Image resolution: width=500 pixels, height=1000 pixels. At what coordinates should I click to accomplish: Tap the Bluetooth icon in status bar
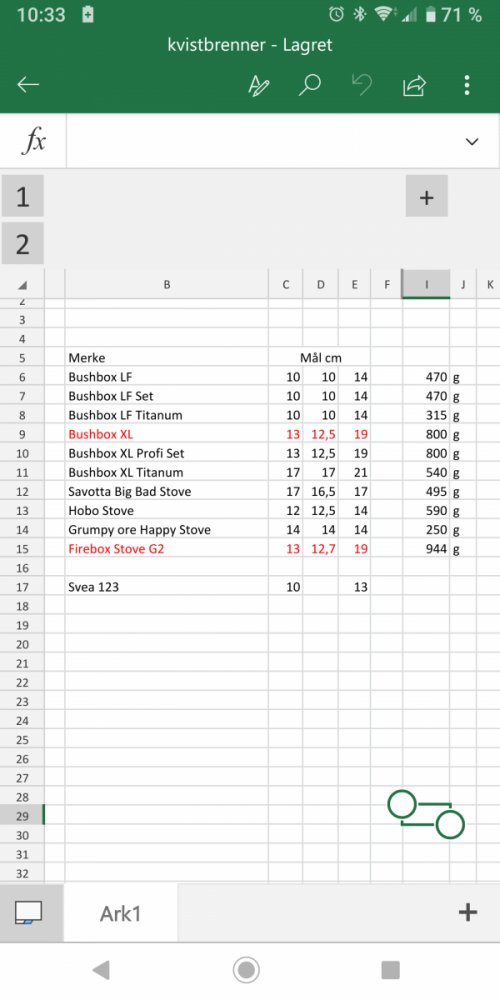(360, 14)
